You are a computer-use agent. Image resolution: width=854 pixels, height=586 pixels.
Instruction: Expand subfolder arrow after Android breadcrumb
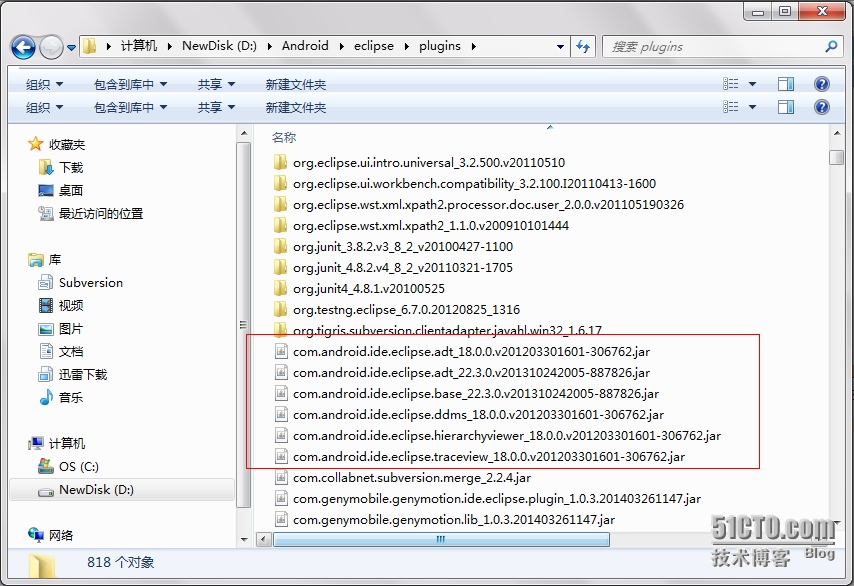(x=341, y=46)
